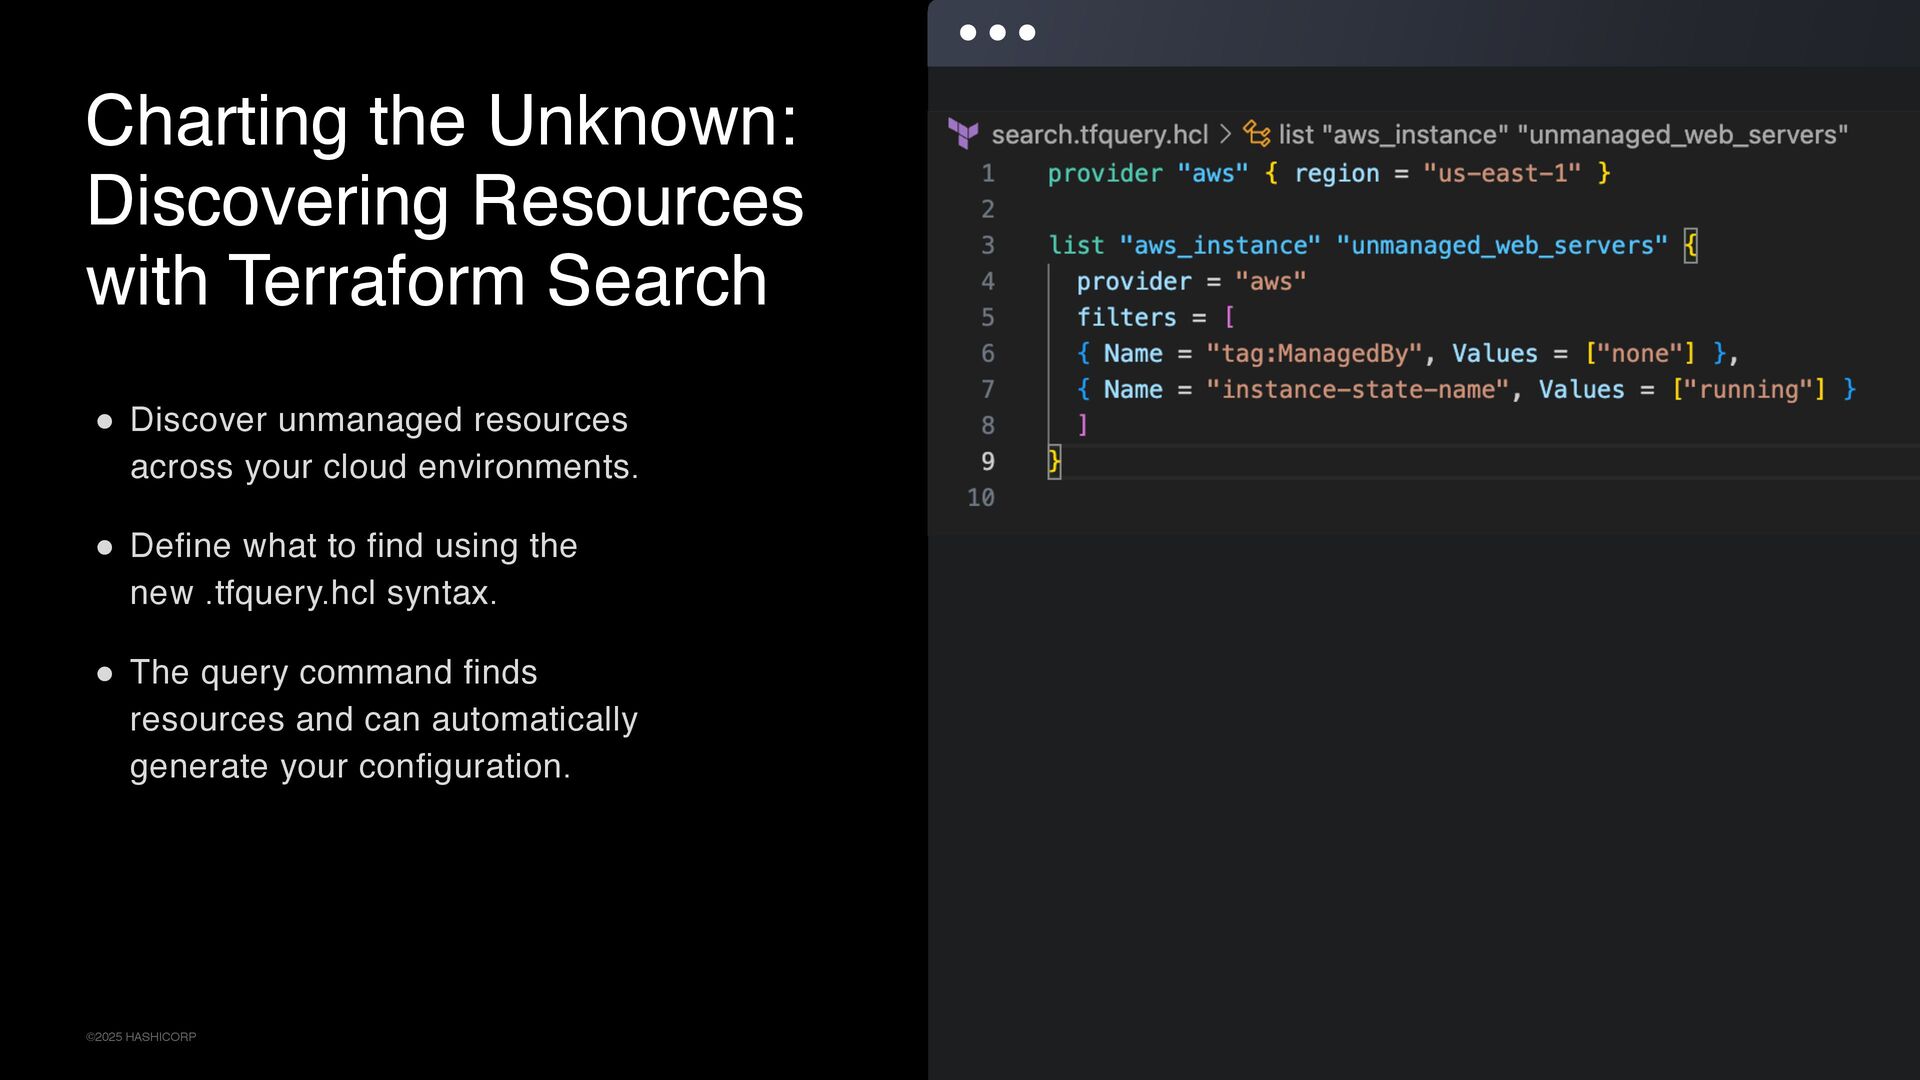
Task: Click the breadcrumb chevron separator
Action: pyautogui.click(x=1225, y=133)
